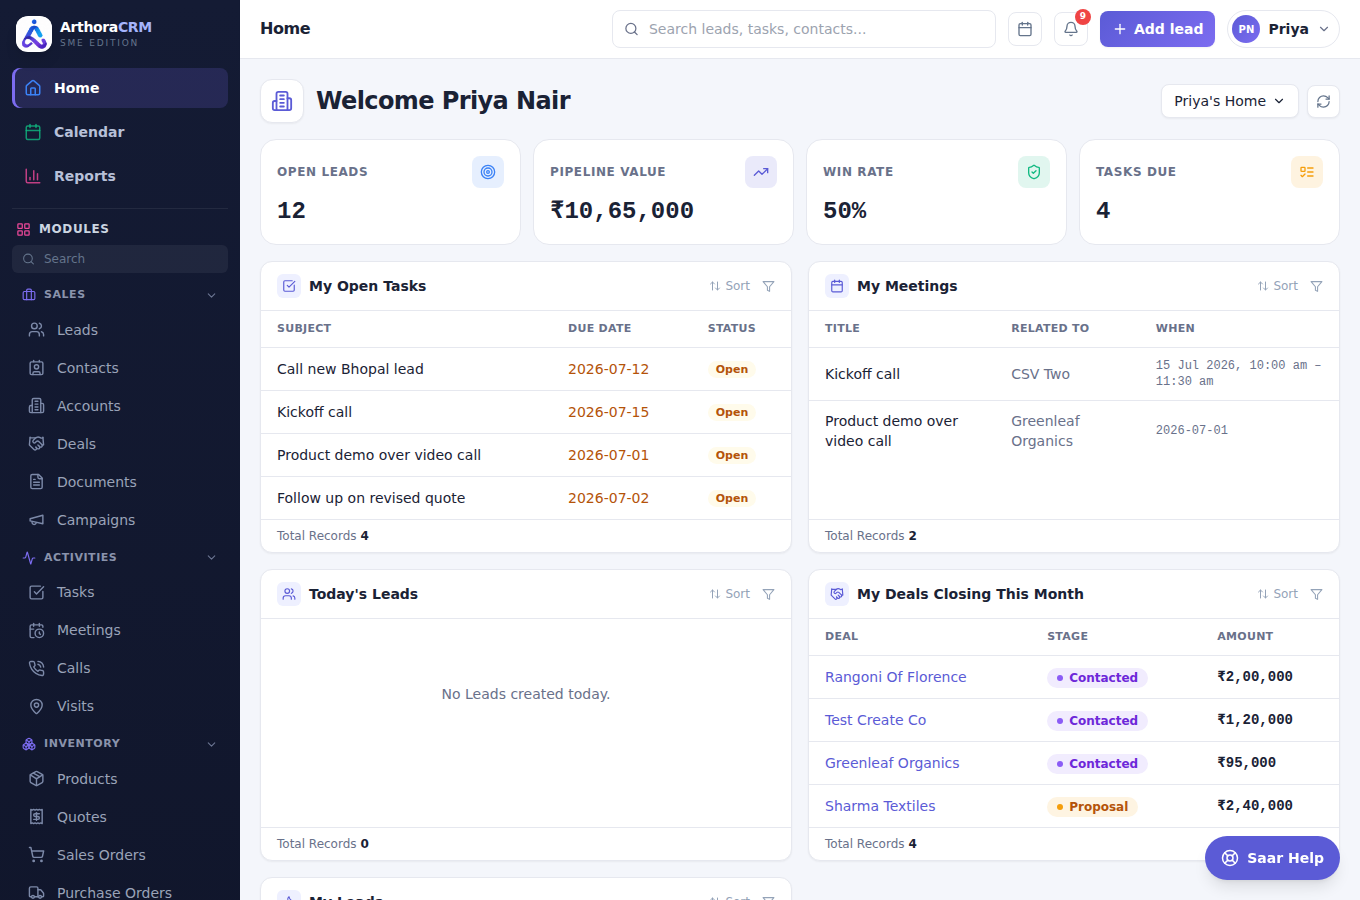Click the 2026-07-01 task due date
1360x900 pixels.
click(x=608, y=455)
